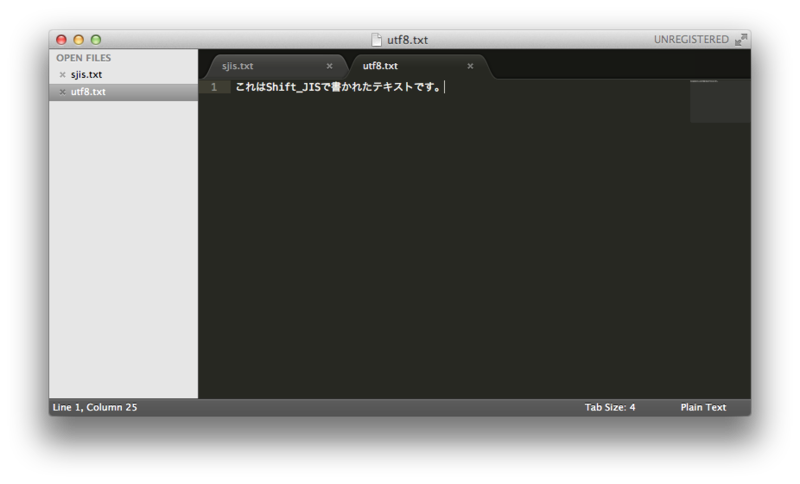The width and height of the screenshot is (800, 484).
Task: Zoom the window with the green button
Action: [x=96, y=39]
